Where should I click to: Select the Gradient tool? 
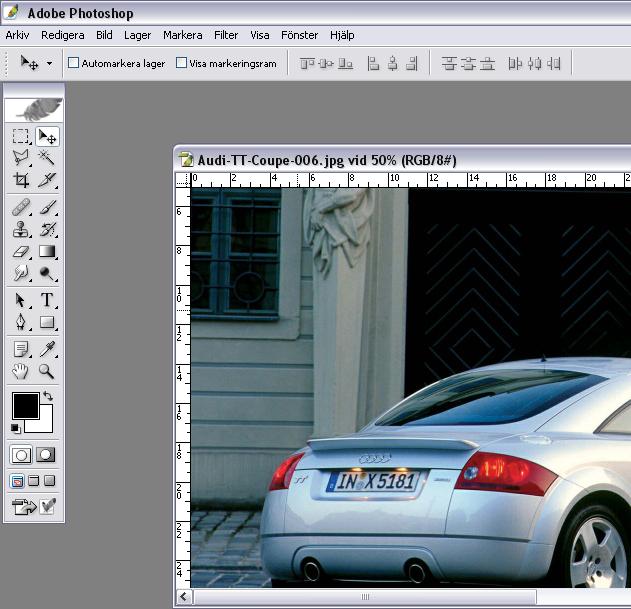pyautogui.click(x=47, y=251)
